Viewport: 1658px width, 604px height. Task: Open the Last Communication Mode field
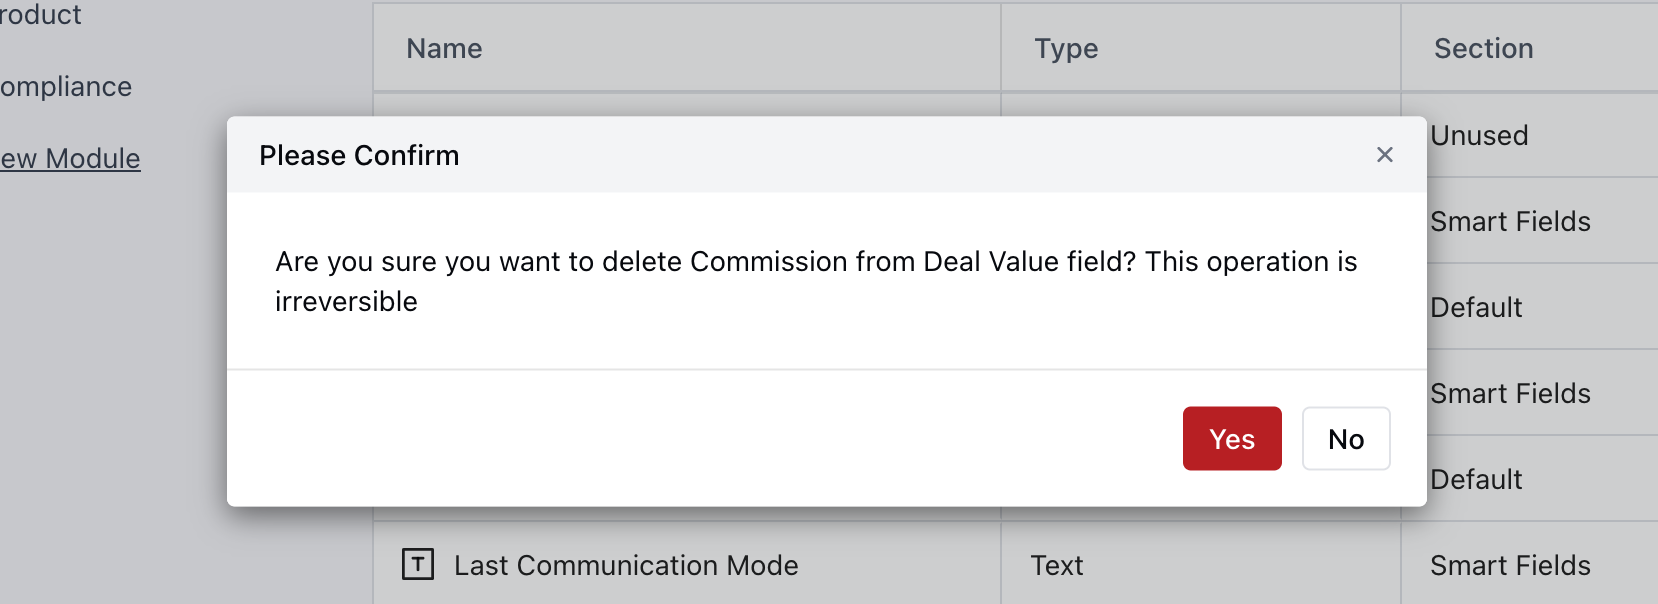pyautogui.click(x=626, y=566)
